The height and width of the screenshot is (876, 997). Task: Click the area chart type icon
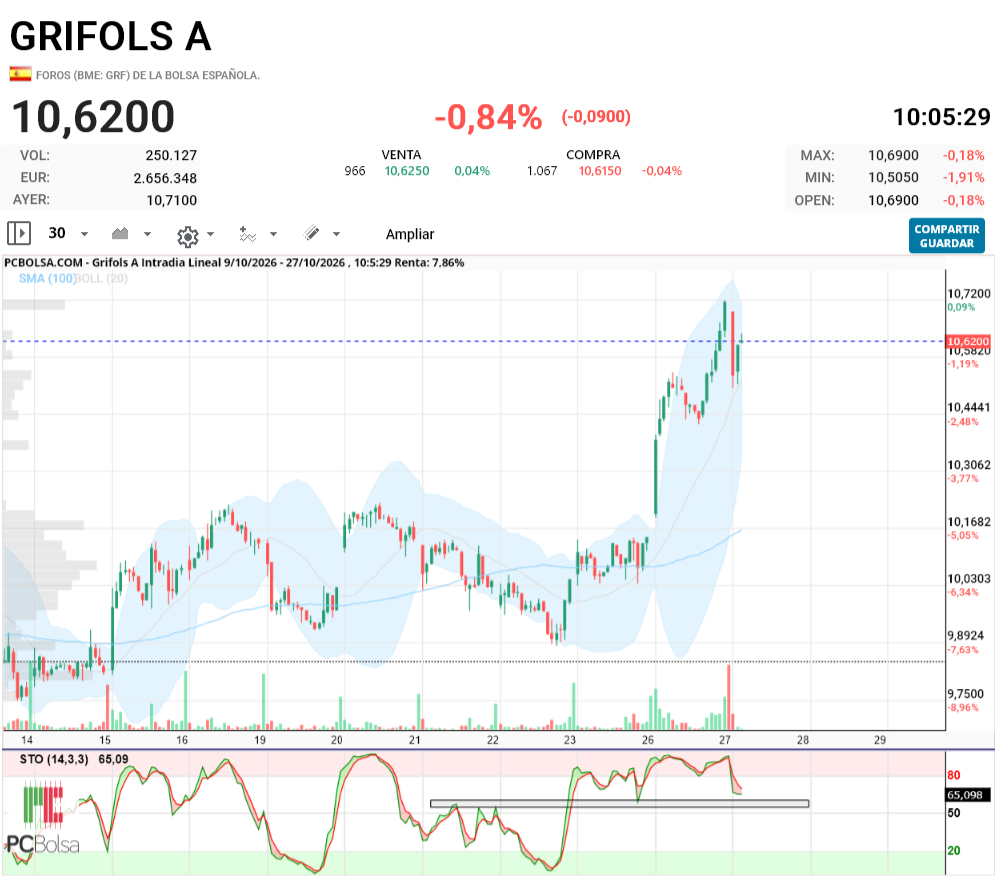click(120, 233)
